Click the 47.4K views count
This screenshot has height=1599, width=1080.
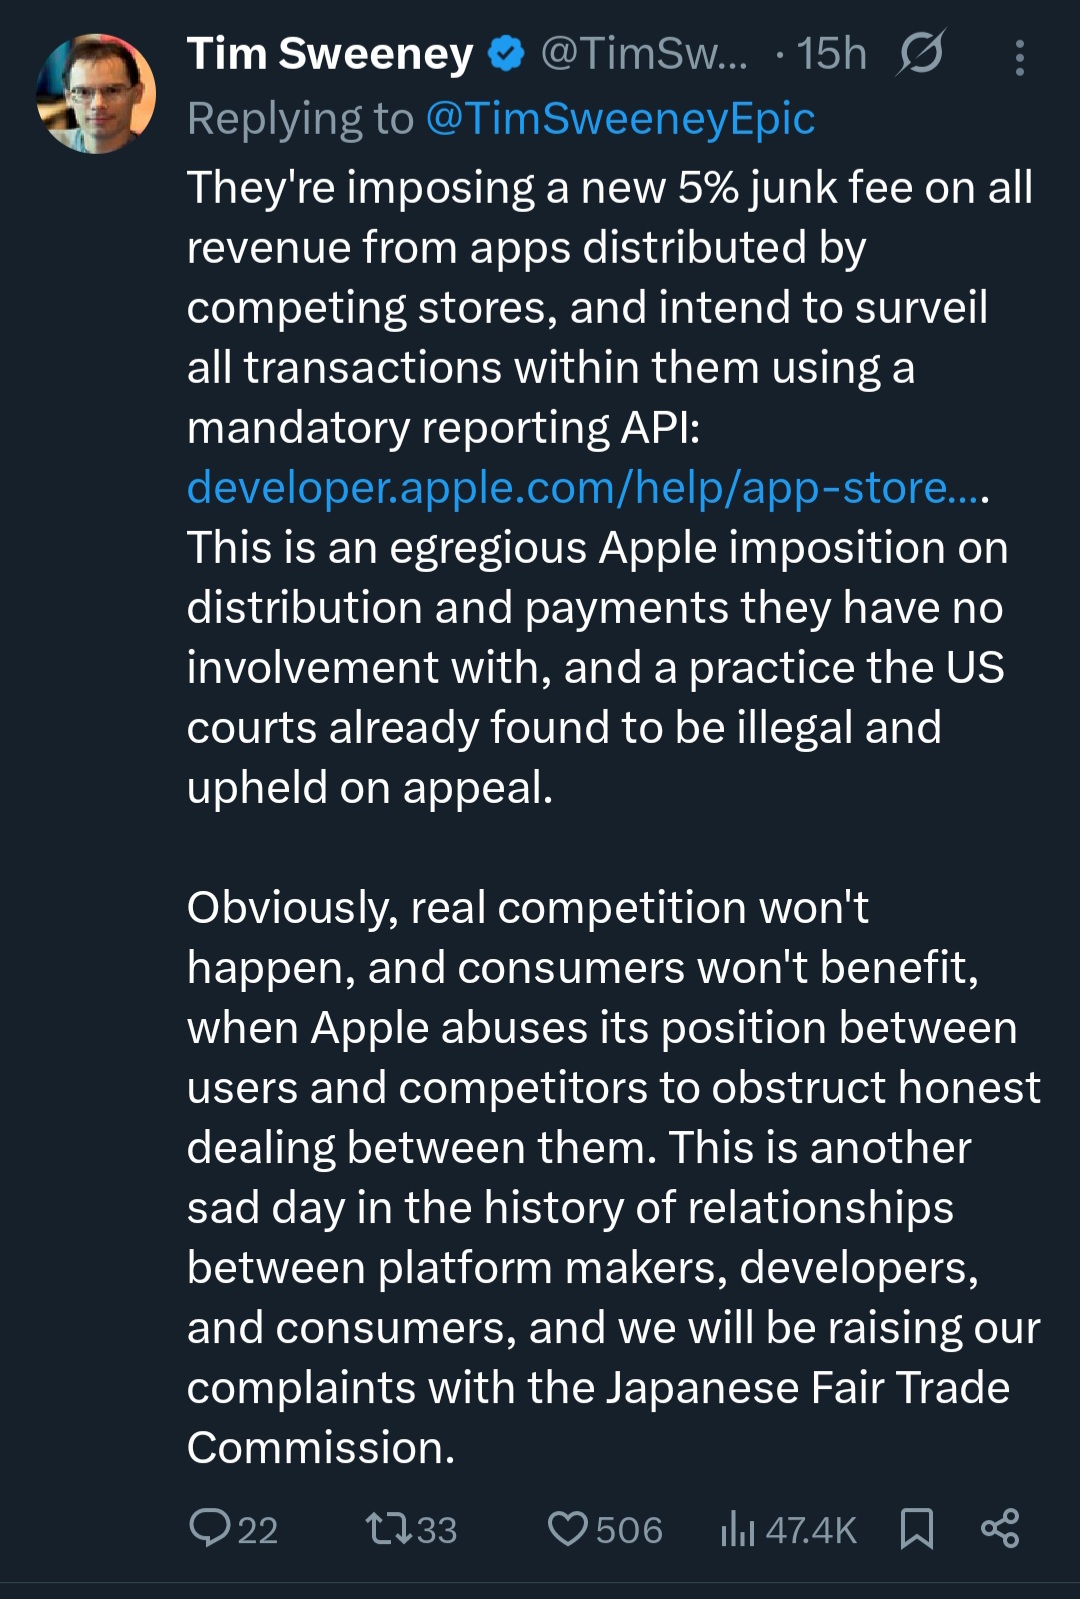[x=811, y=1530]
